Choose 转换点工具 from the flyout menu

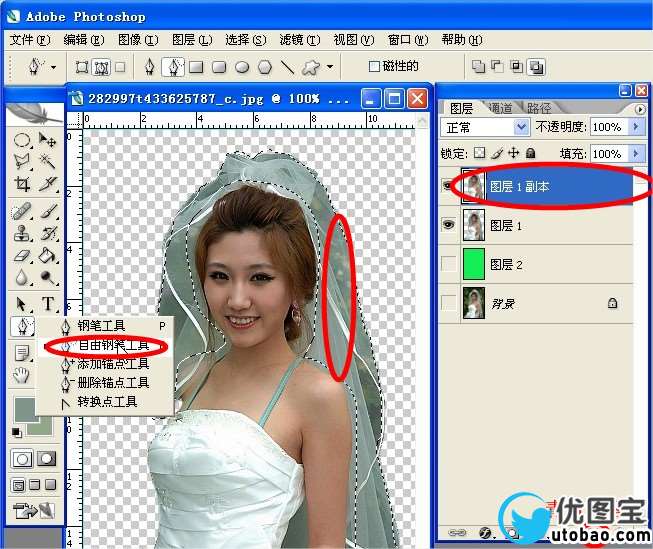pos(107,401)
